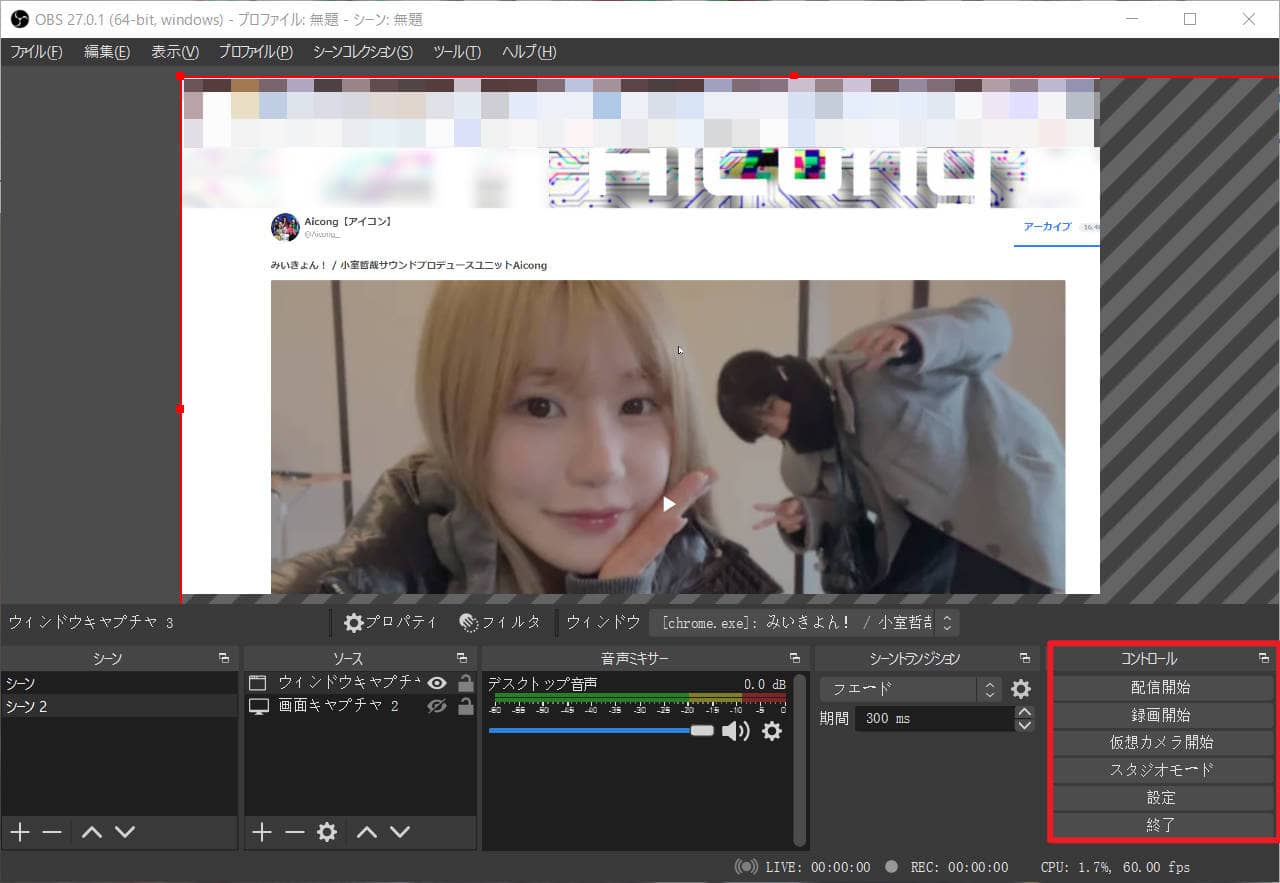The image size is (1280, 883).
Task: Remove selected source with minus icon
Action: tap(294, 832)
